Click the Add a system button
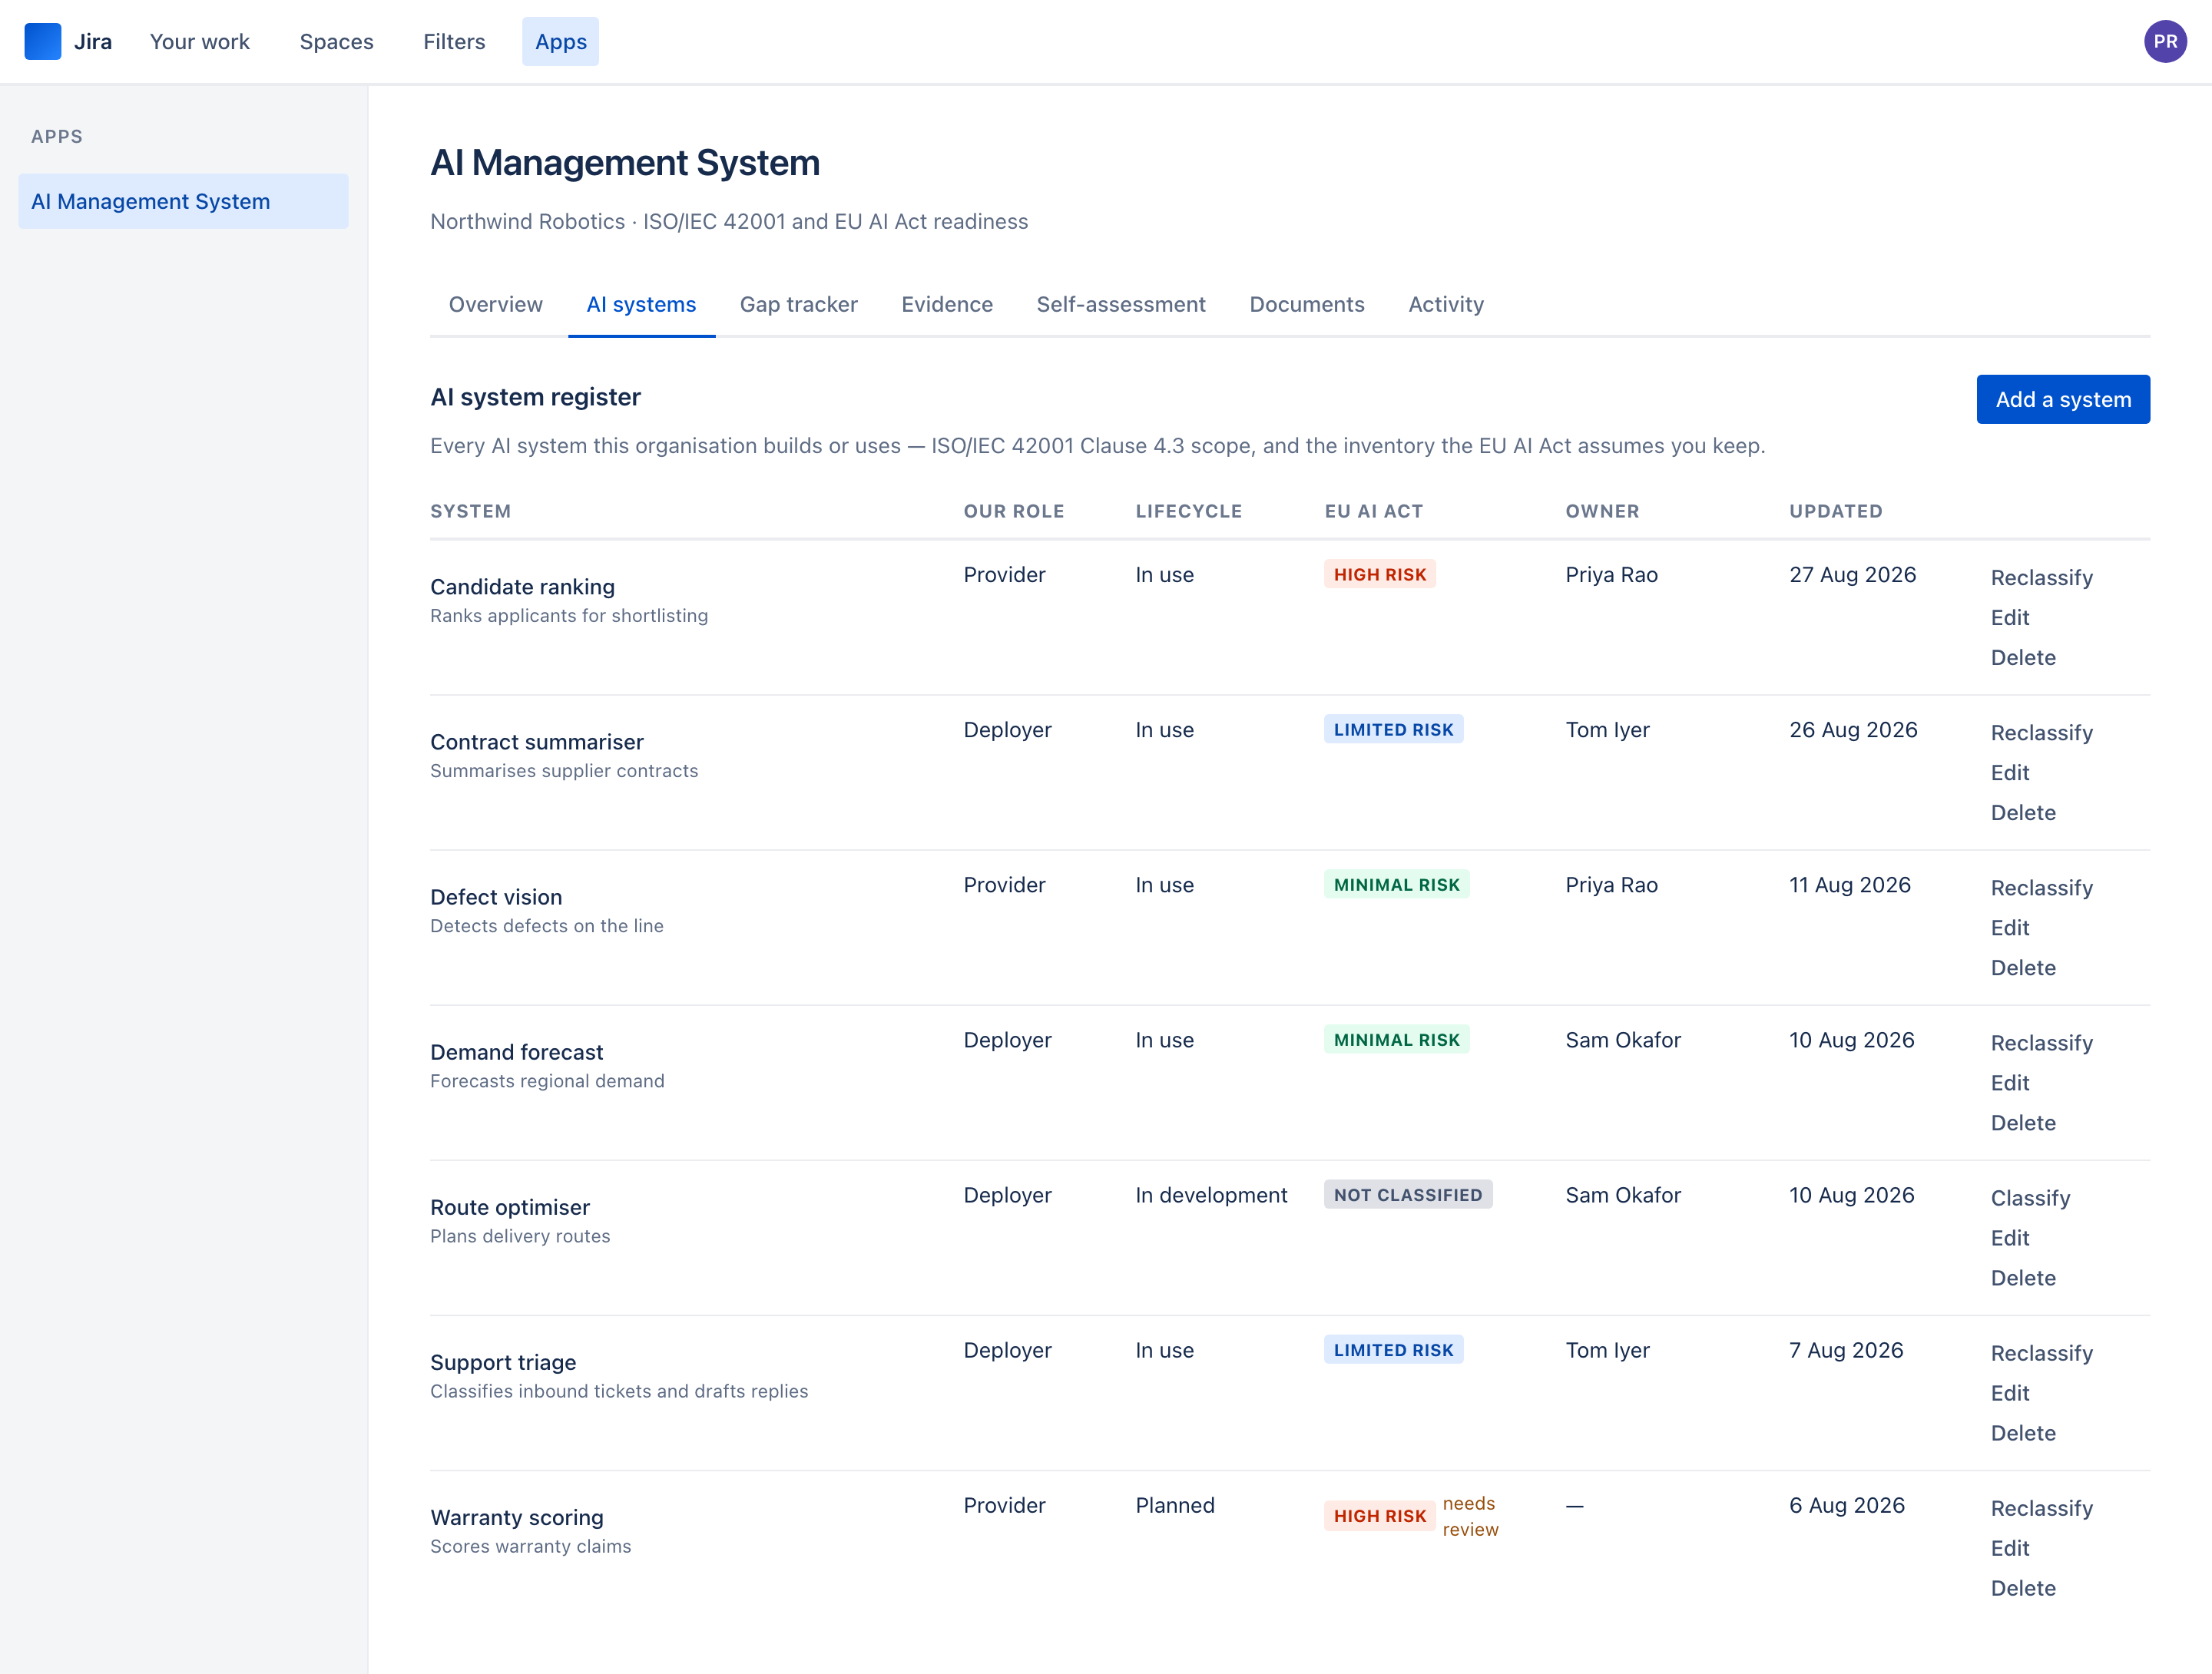 [2063, 400]
